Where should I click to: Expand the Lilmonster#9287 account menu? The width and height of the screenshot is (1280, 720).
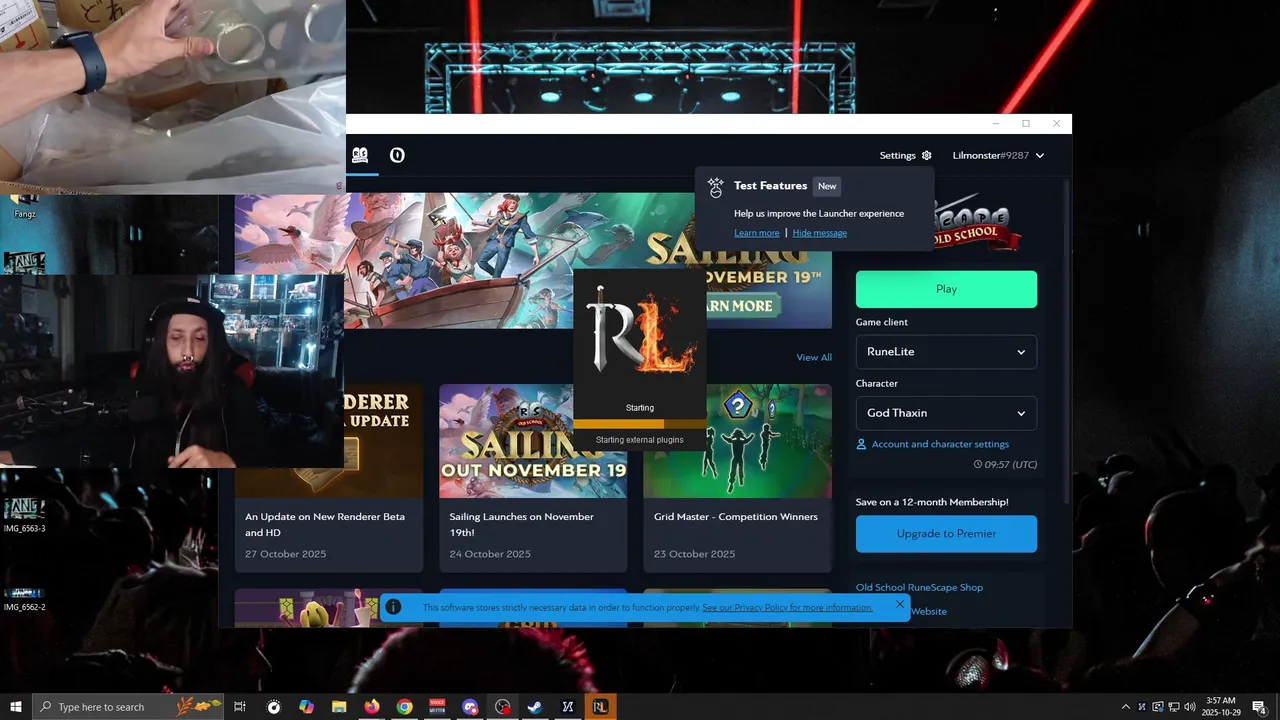(998, 155)
